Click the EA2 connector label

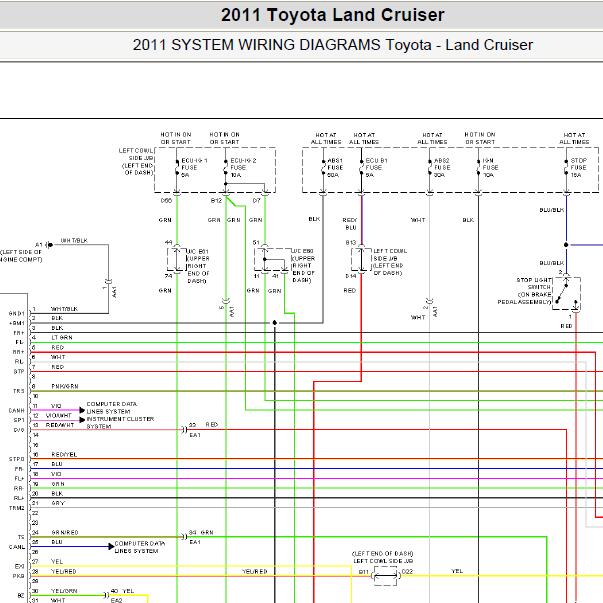(x=116, y=600)
